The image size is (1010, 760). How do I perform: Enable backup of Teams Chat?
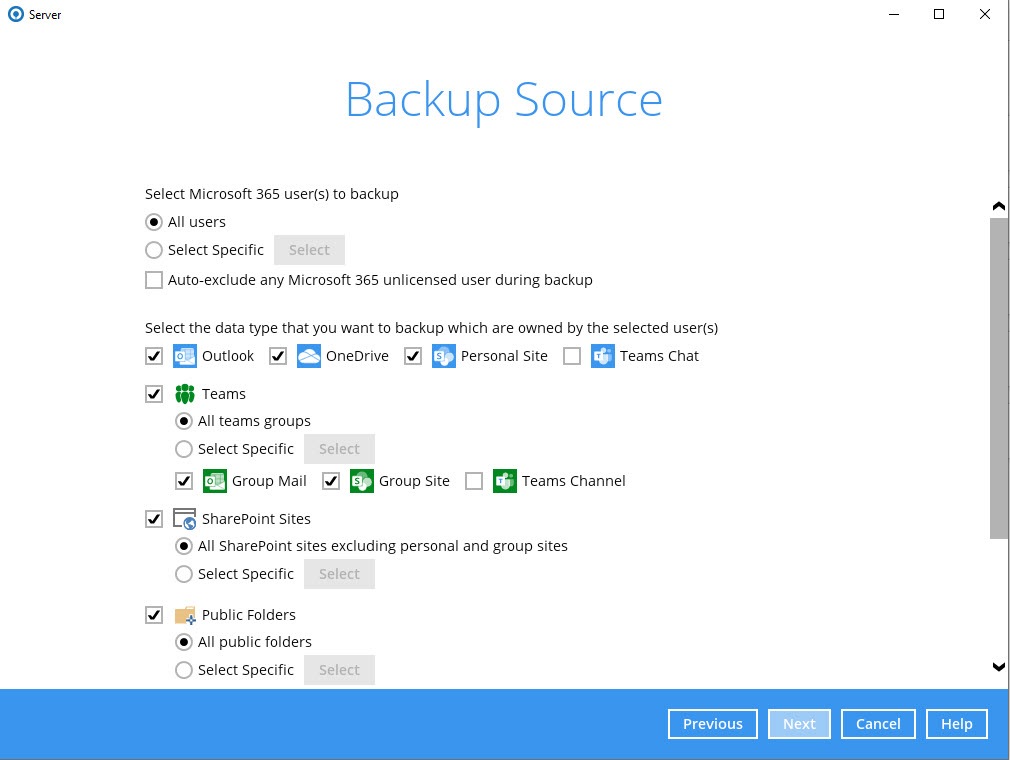(x=571, y=355)
